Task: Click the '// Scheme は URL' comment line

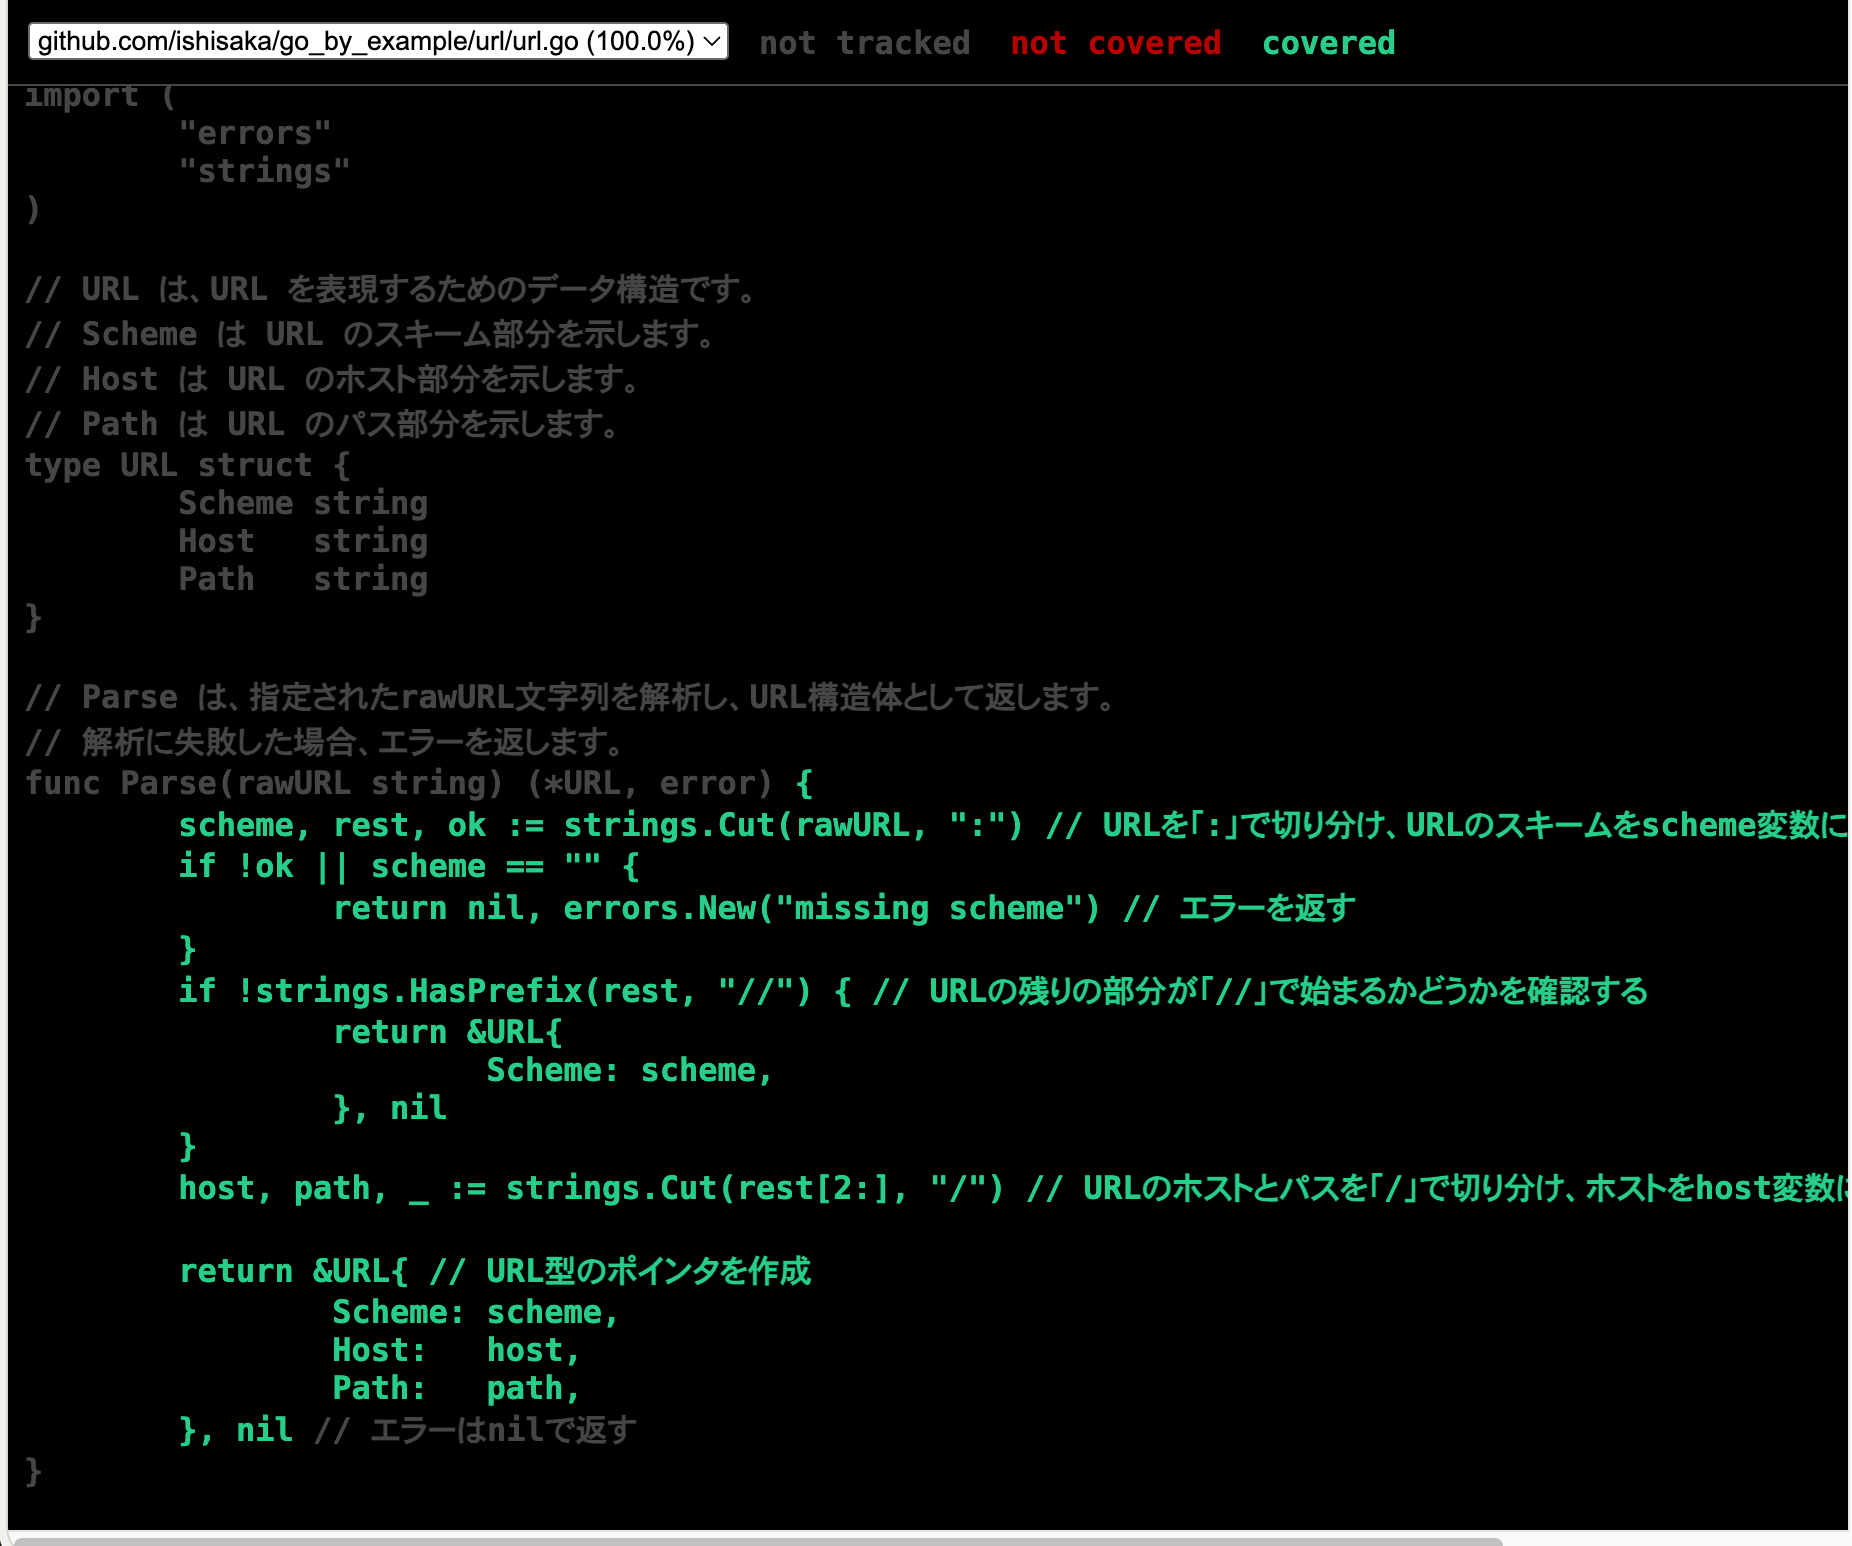Action: click(x=368, y=334)
